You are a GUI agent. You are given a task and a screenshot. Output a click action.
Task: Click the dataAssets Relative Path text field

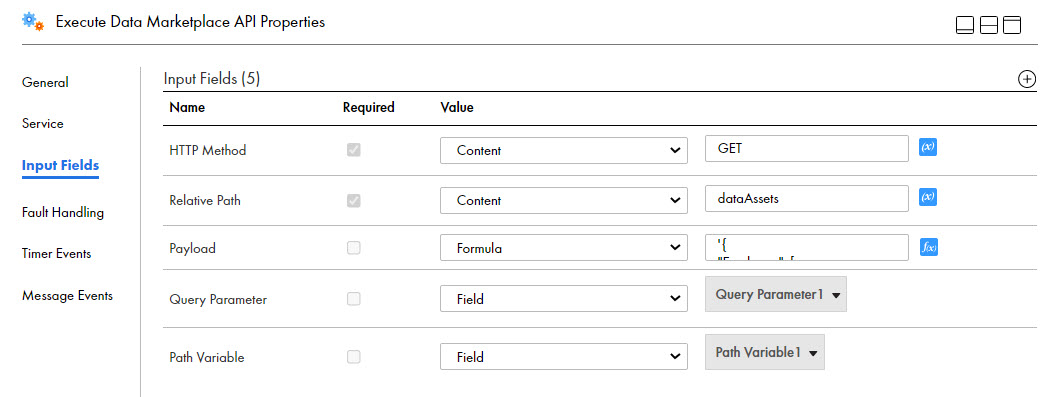coord(807,198)
